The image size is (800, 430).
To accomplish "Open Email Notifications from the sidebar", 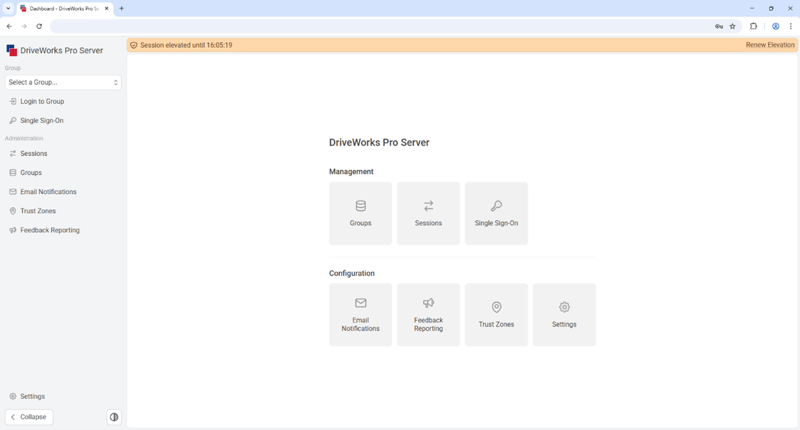I will click(x=63, y=192).
